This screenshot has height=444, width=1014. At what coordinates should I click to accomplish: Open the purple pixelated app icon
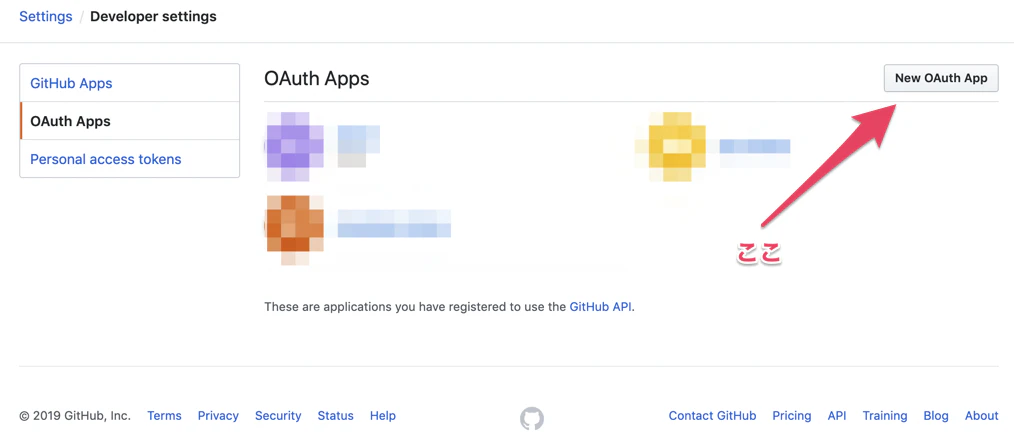point(294,146)
